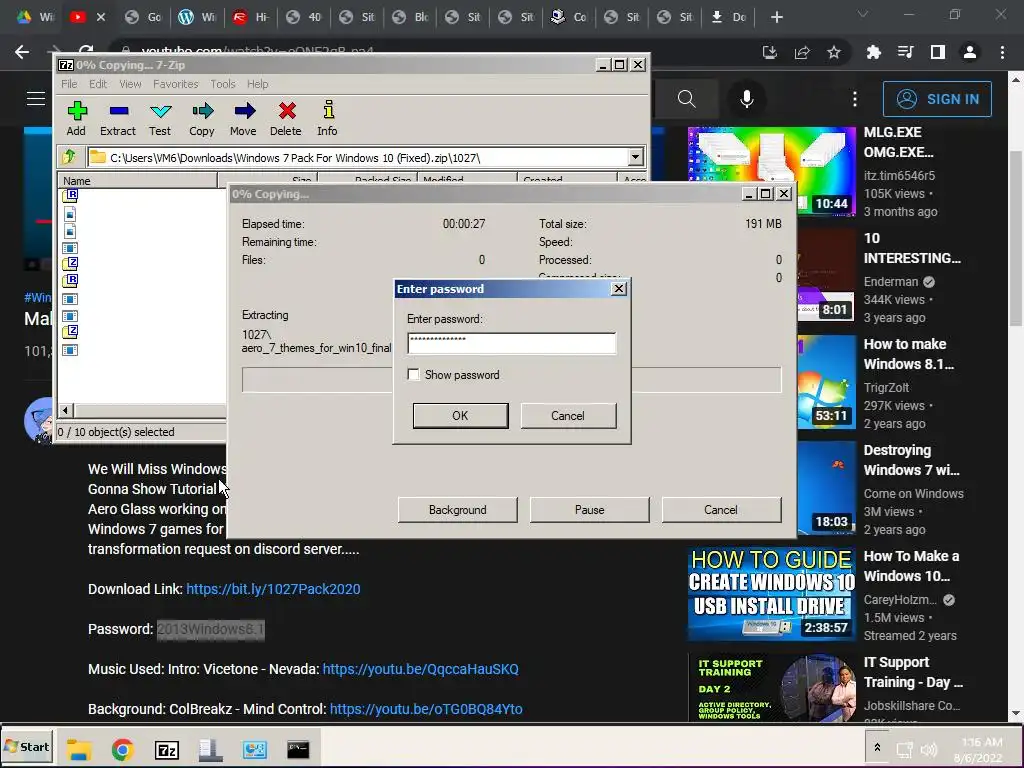Open File Explorer from the taskbar

tap(79, 749)
